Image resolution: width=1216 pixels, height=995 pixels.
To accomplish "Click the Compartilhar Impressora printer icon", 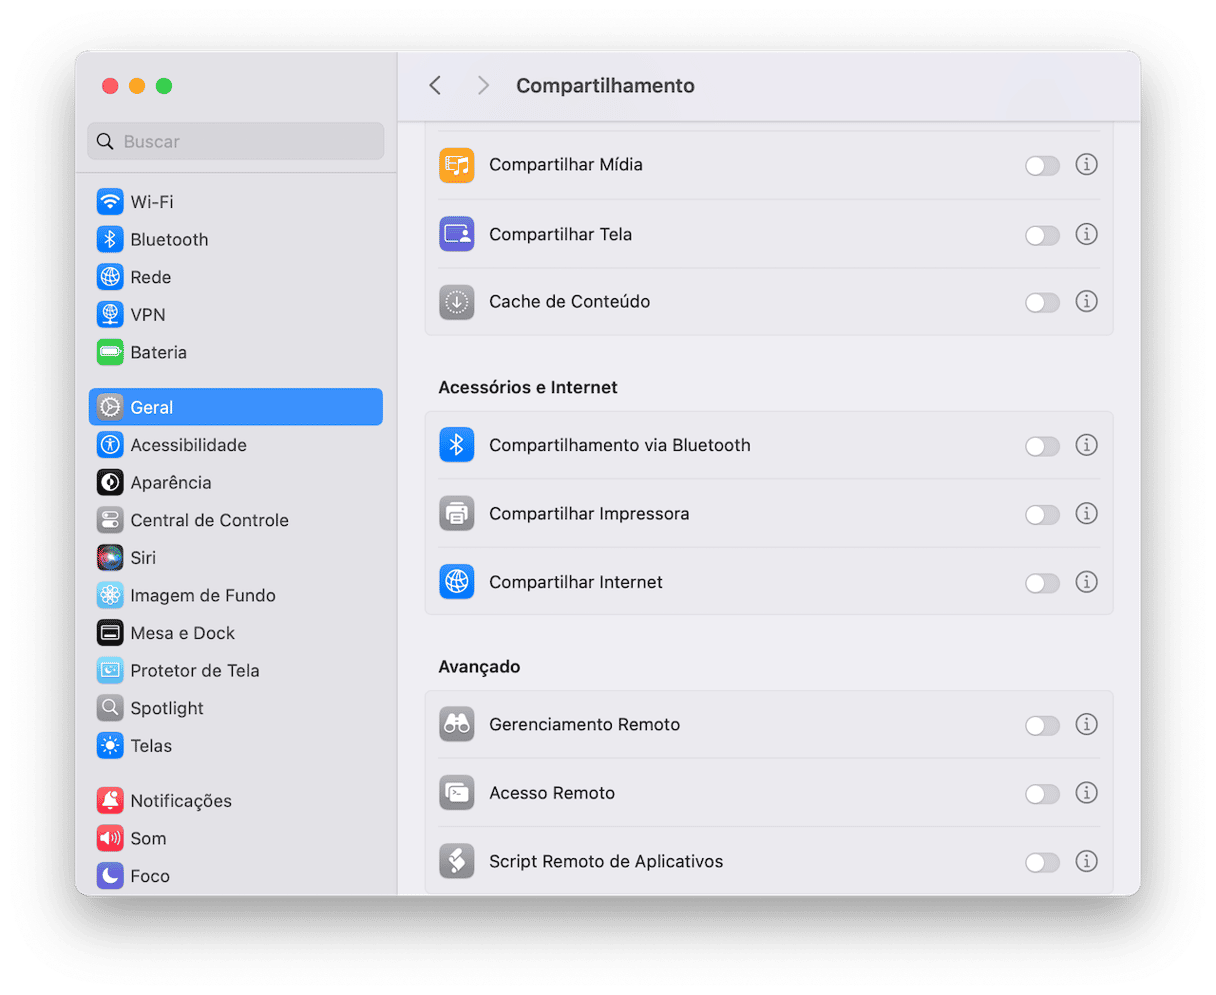I will (x=457, y=514).
